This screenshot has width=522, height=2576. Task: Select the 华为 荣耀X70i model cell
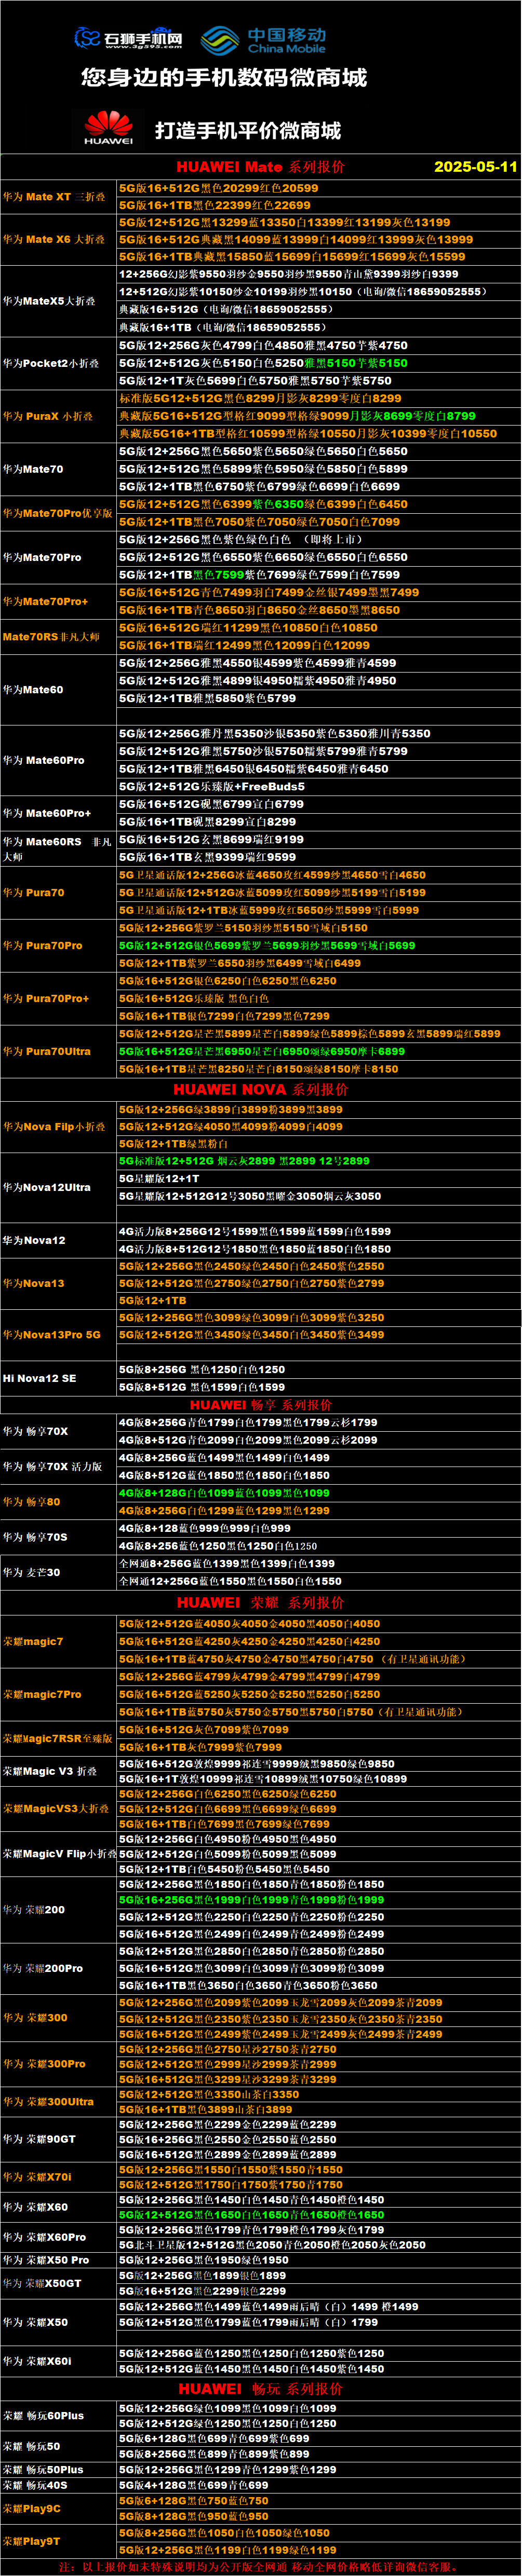click(x=58, y=2177)
